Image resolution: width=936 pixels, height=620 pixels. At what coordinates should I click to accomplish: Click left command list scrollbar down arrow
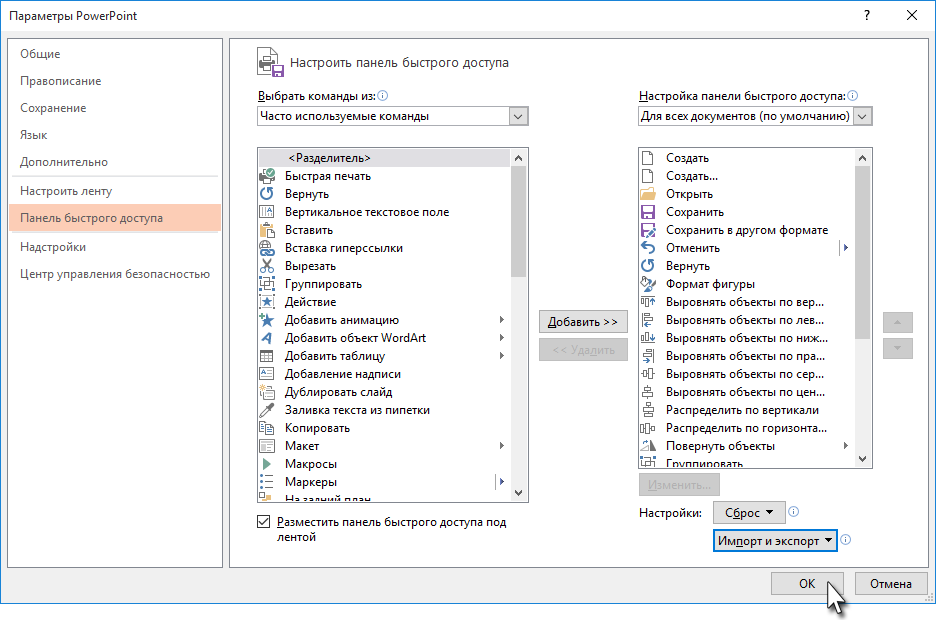[518, 493]
